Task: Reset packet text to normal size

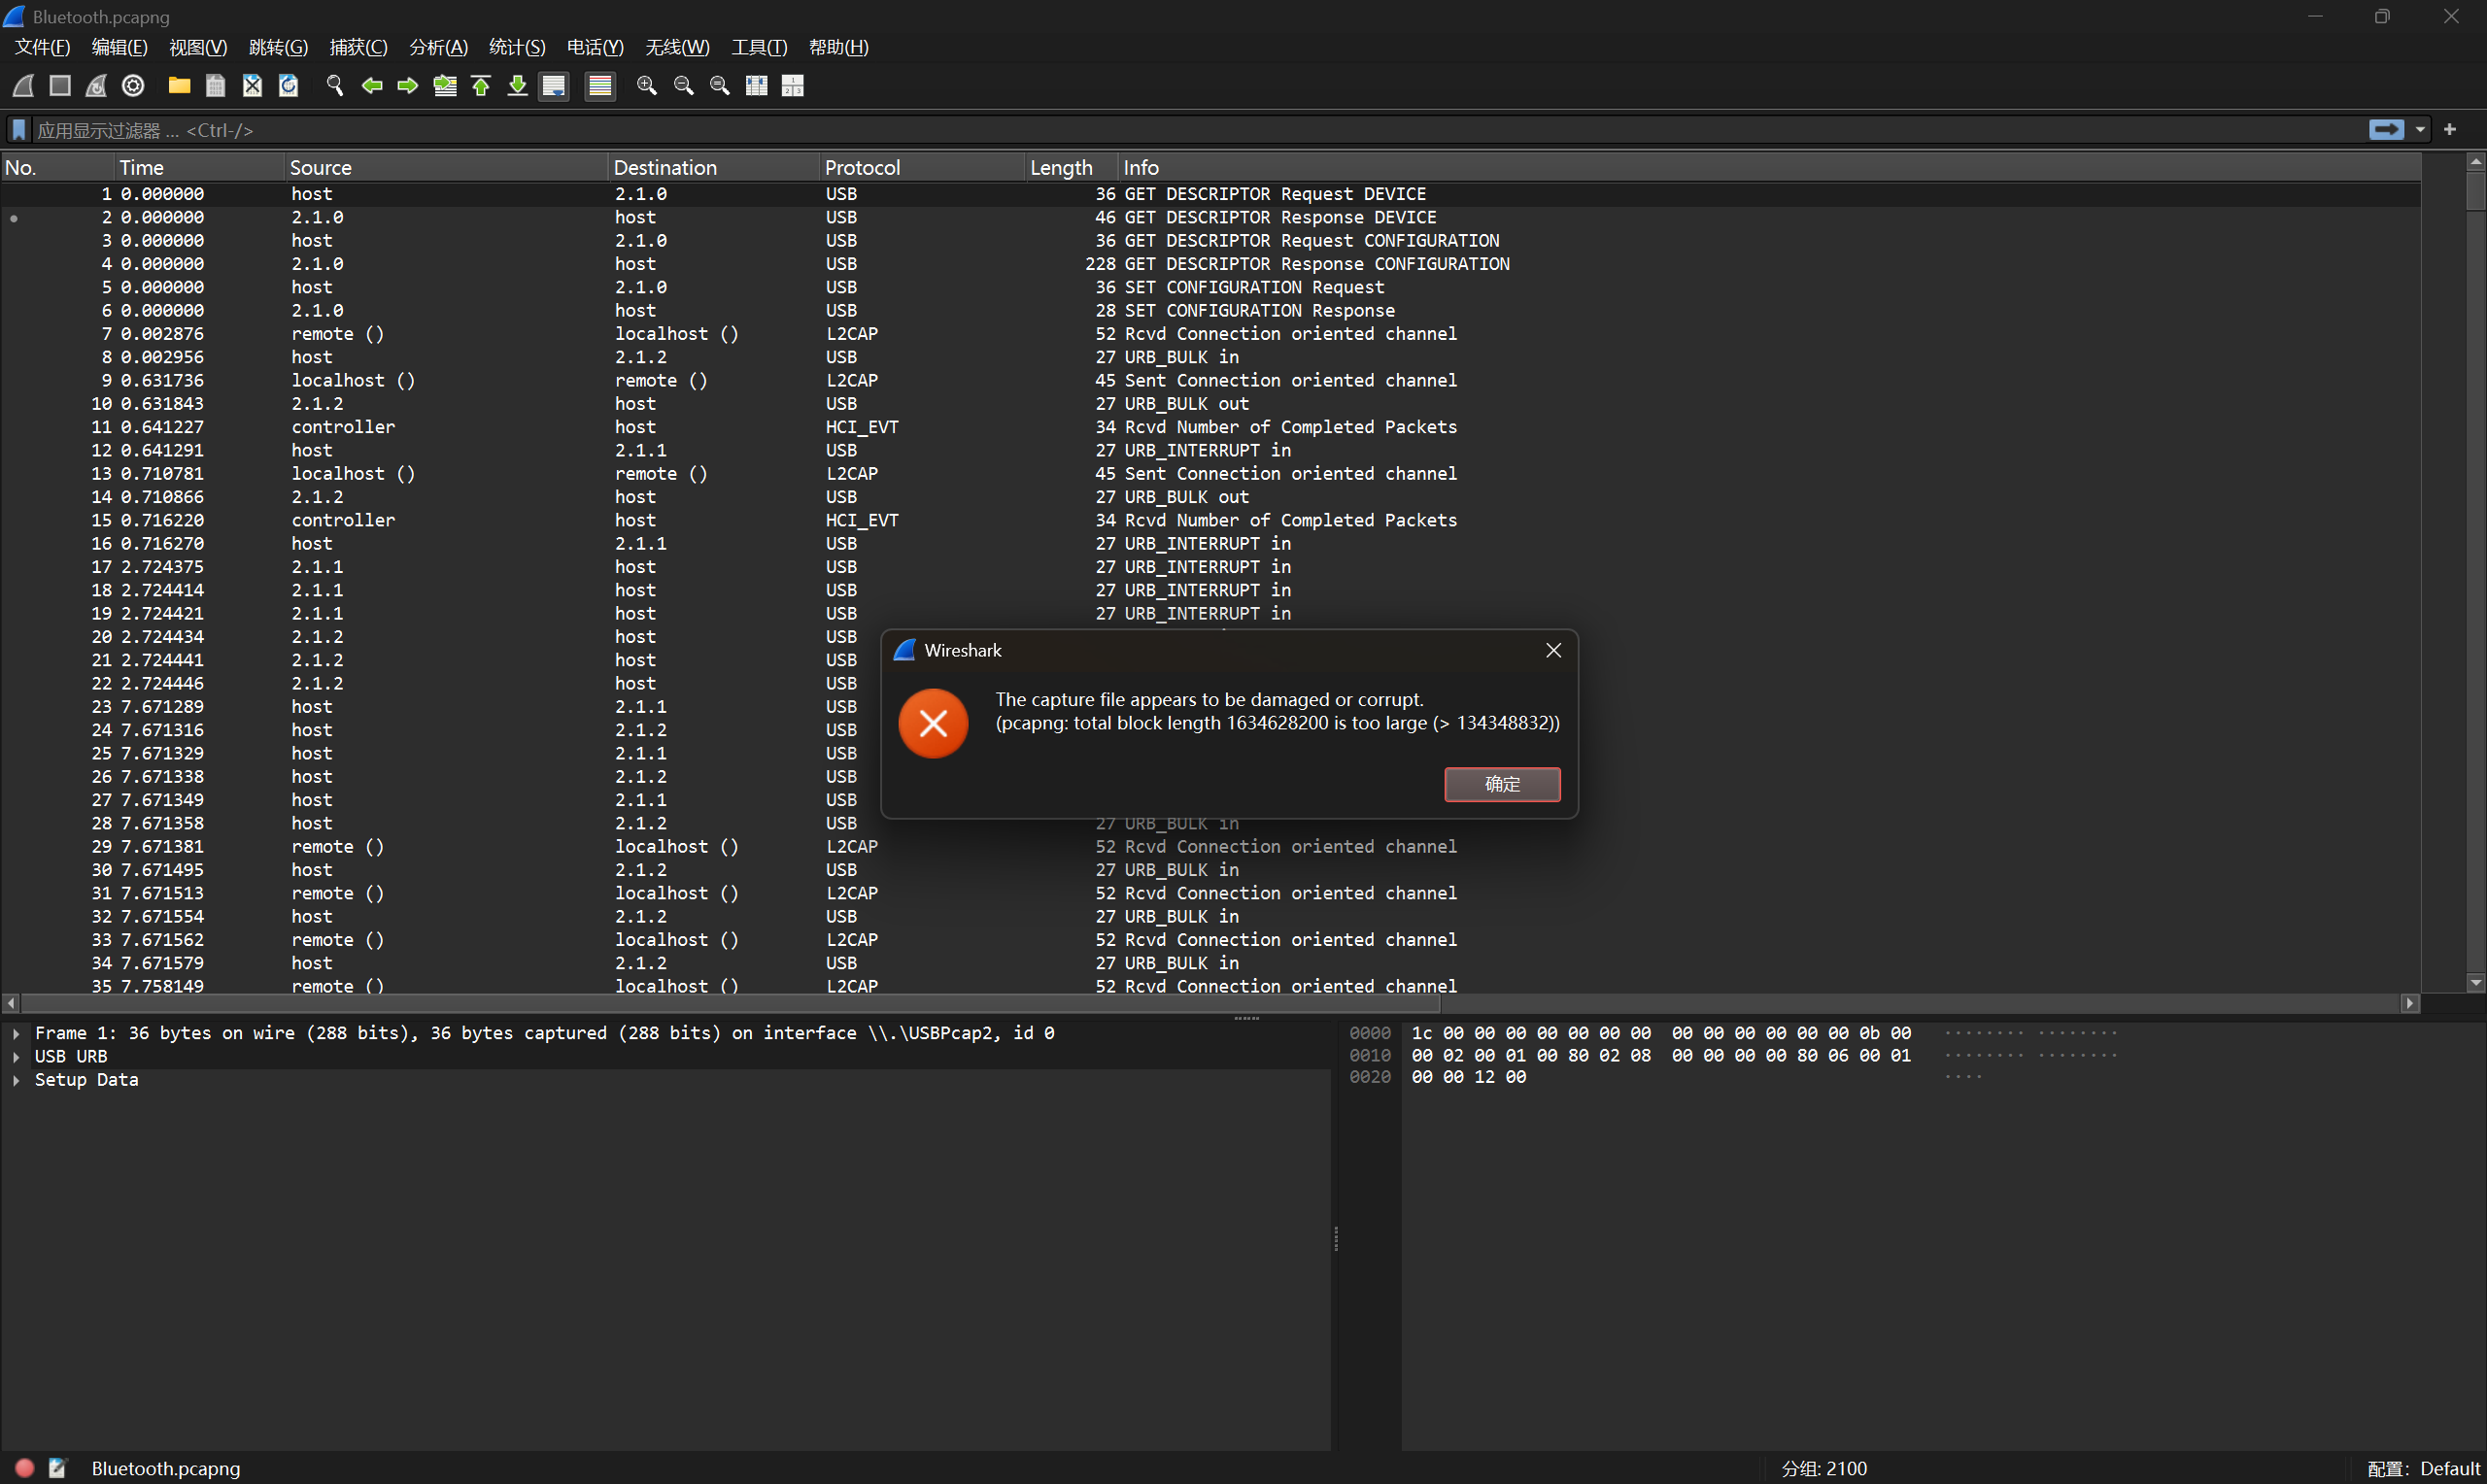Action: tap(720, 86)
